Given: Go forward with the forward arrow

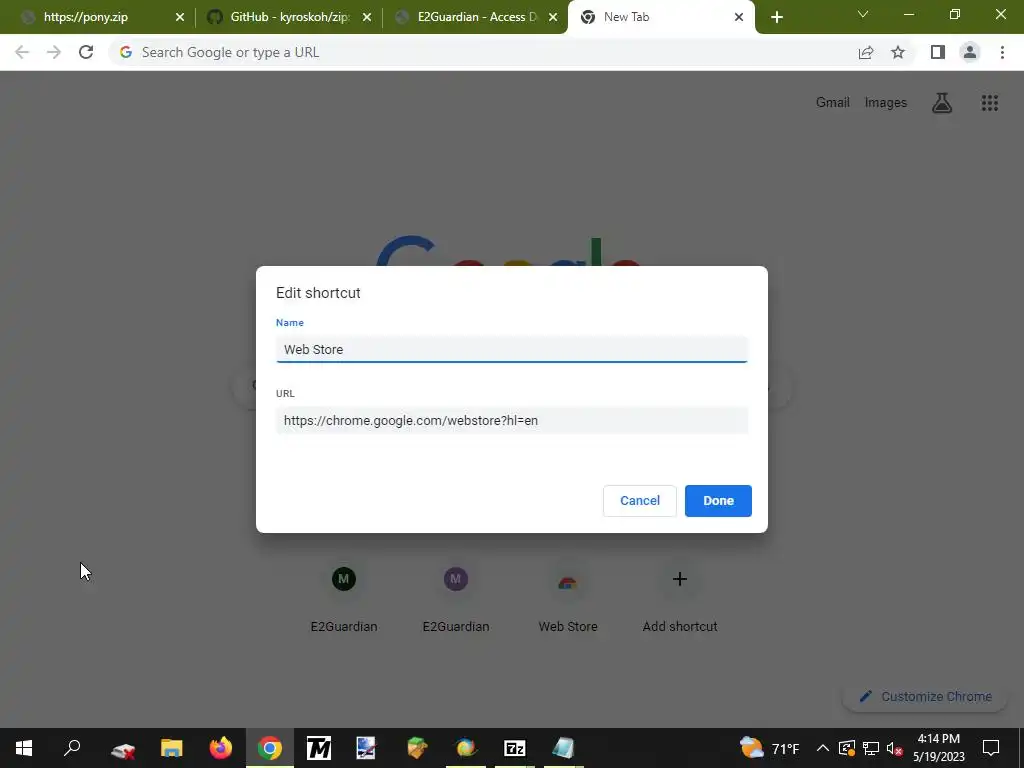Looking at the screenshot, I should pos(54,52).
